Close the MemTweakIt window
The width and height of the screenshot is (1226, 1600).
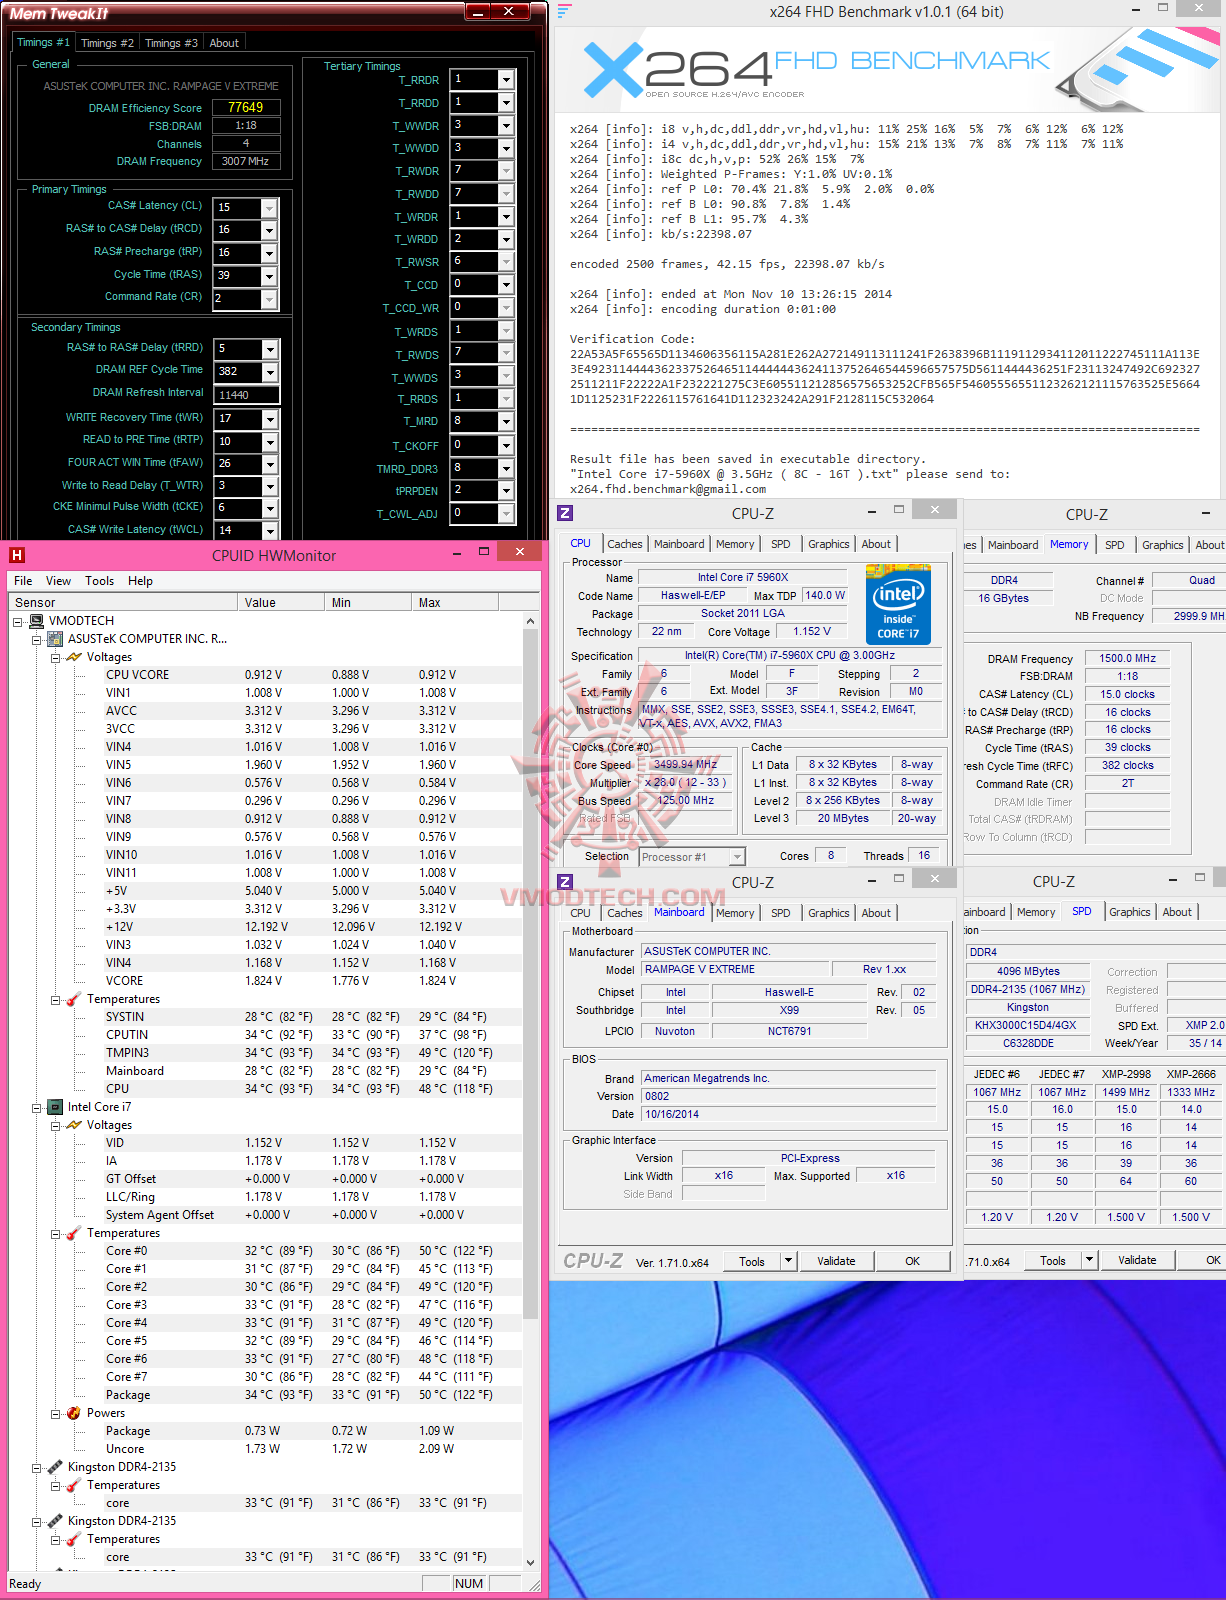pyautogui.click(x=509, y=11)
